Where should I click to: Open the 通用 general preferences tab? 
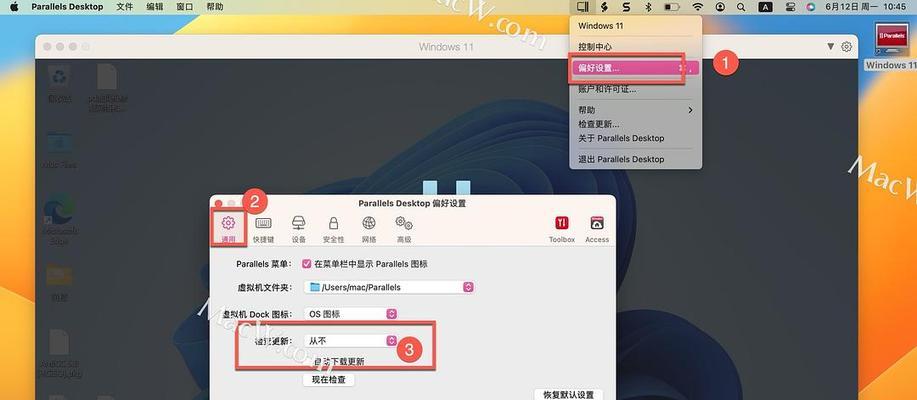pos(228,229)
